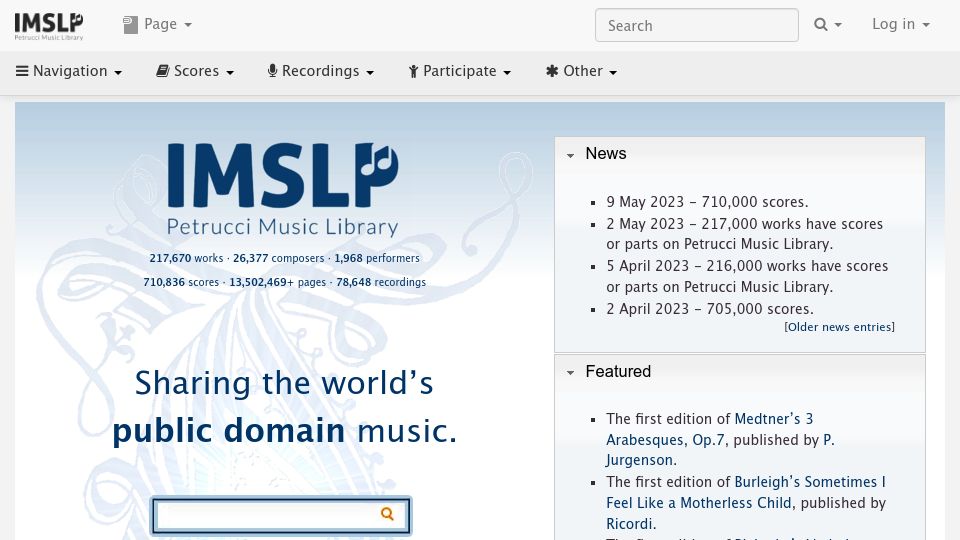Open the 26,377 composers link

pos(279,258)
